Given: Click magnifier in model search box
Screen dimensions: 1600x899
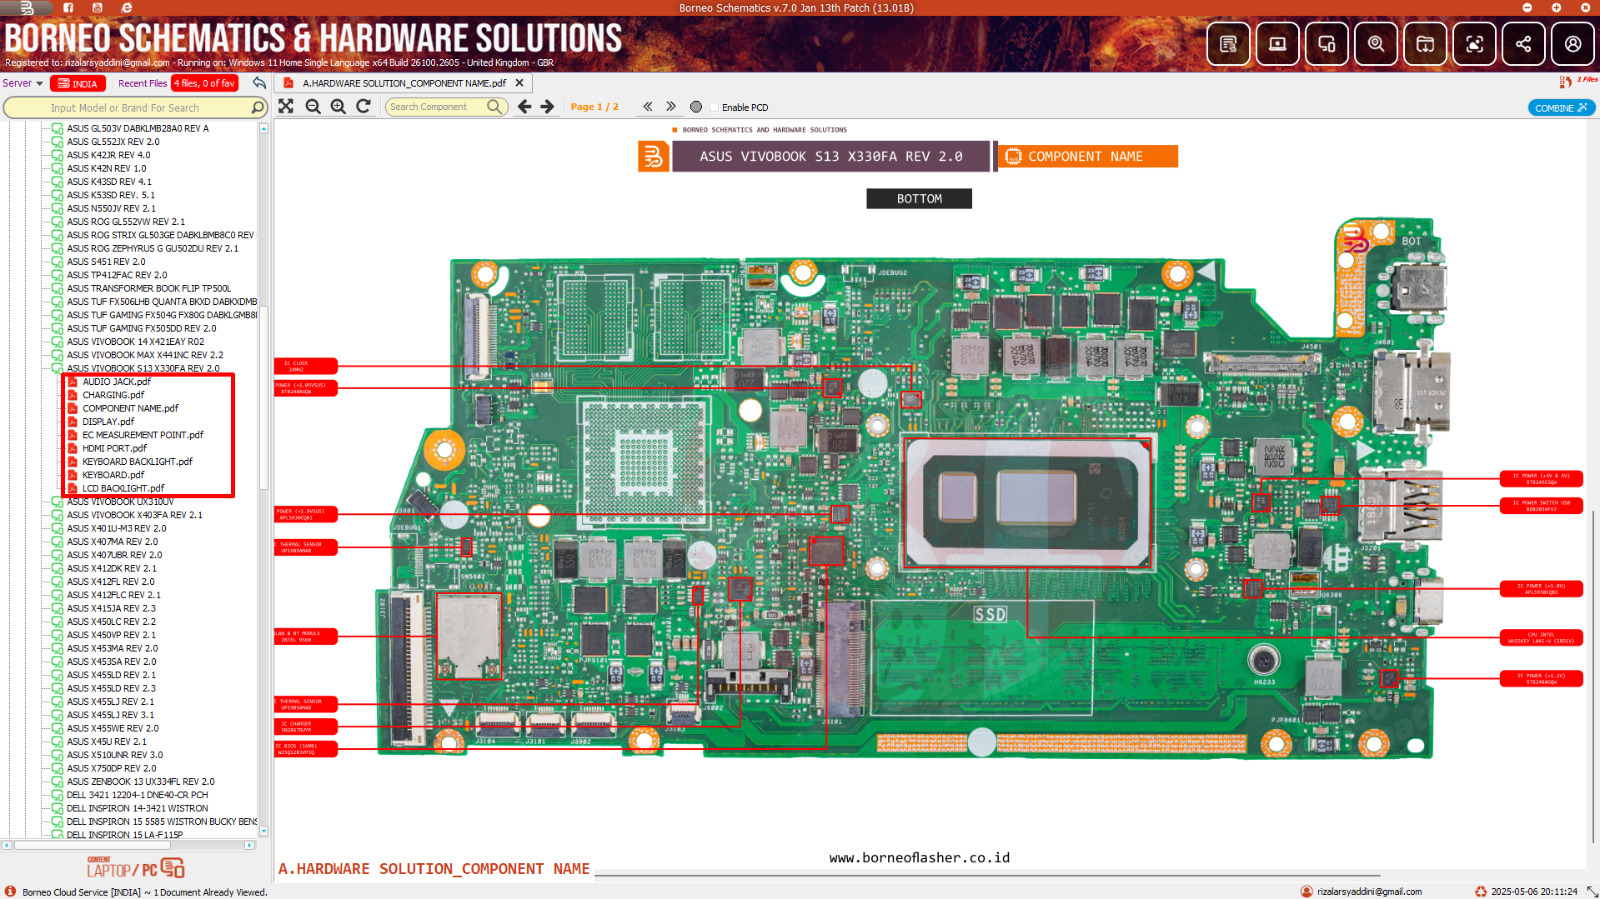Looking at the screenshot, I should pyautogui.click(x=257, y=107).
